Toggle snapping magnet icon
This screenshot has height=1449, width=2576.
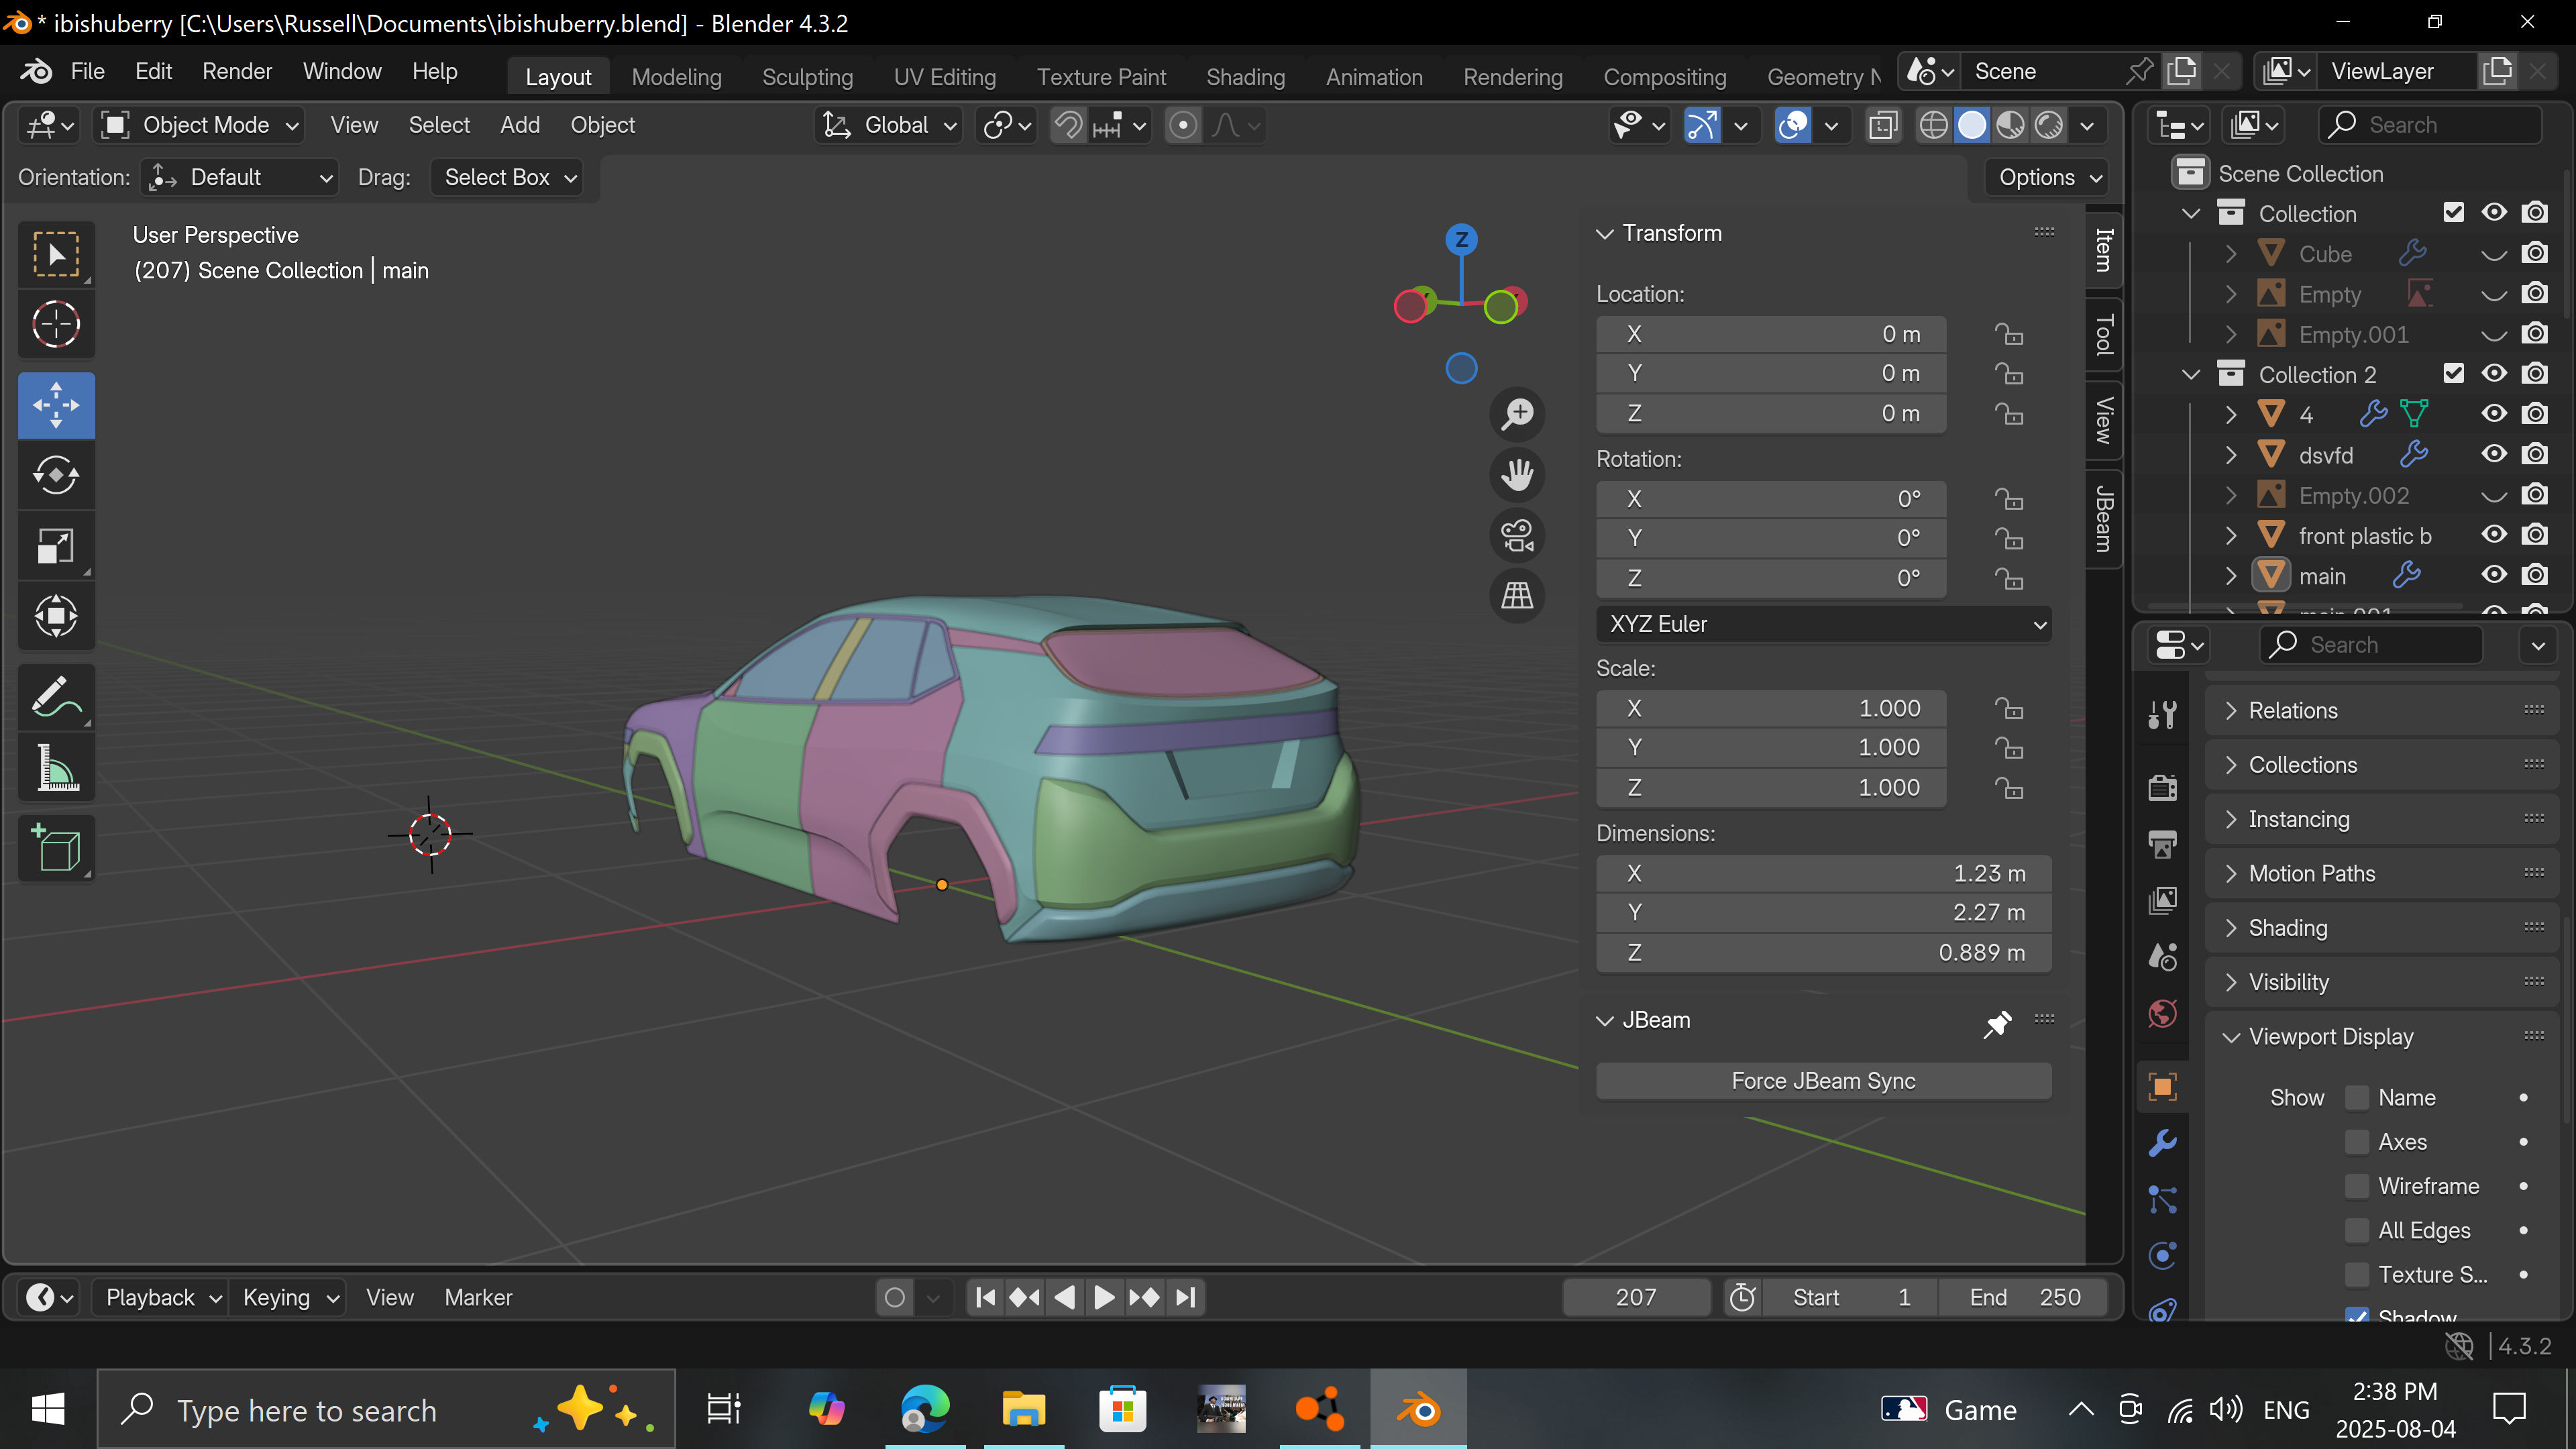tap(1069, 125)
